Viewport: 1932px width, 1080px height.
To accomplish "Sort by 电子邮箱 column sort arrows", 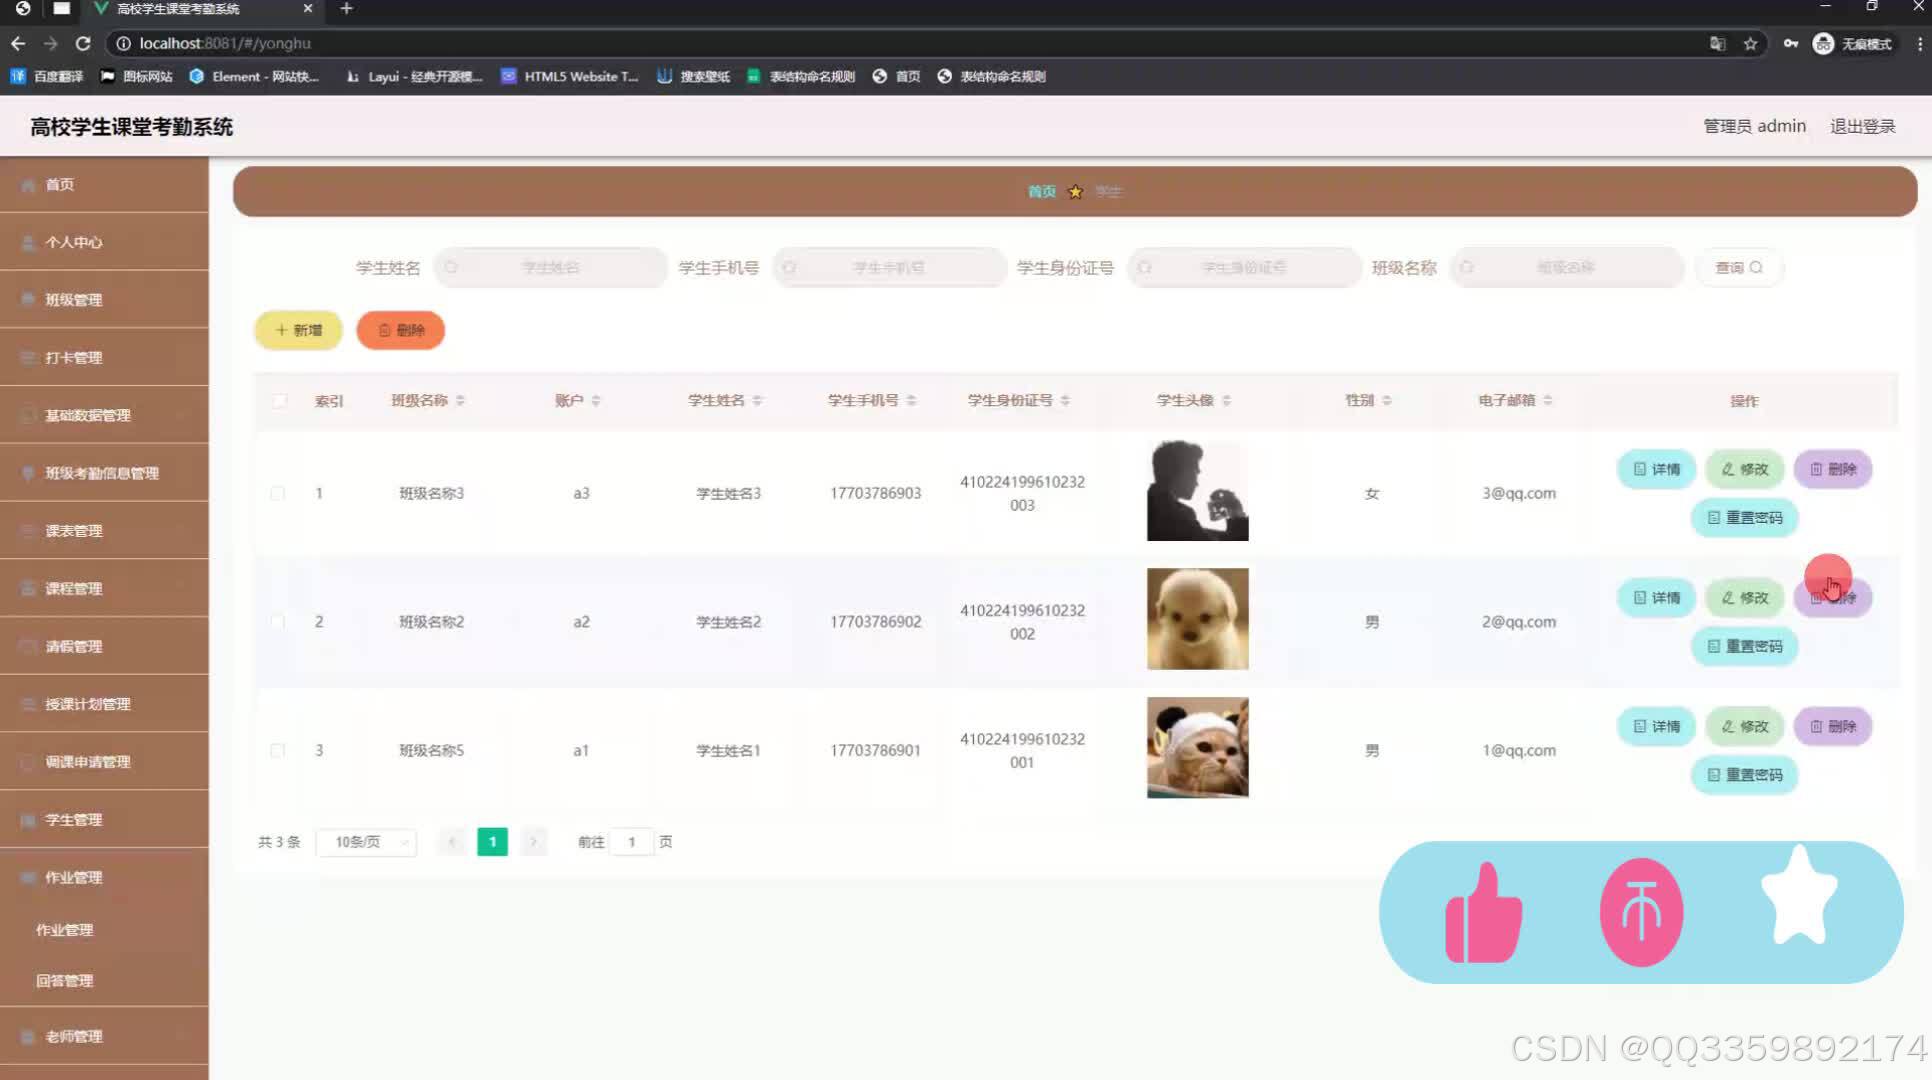I will [1547, 400].
